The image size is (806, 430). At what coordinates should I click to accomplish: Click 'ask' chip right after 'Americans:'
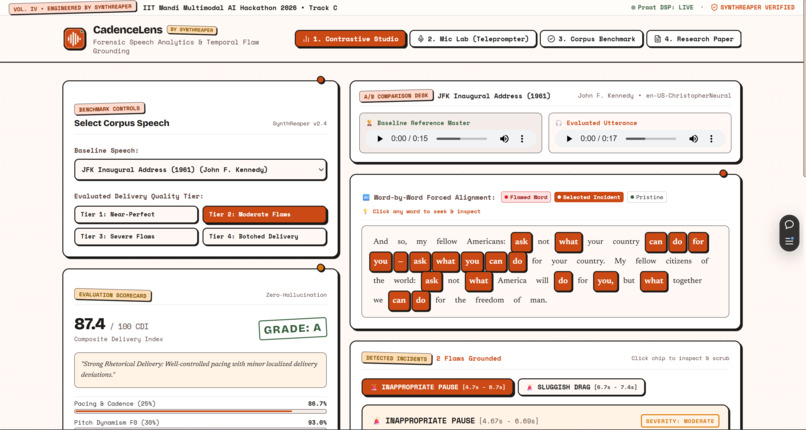point(521,242)
